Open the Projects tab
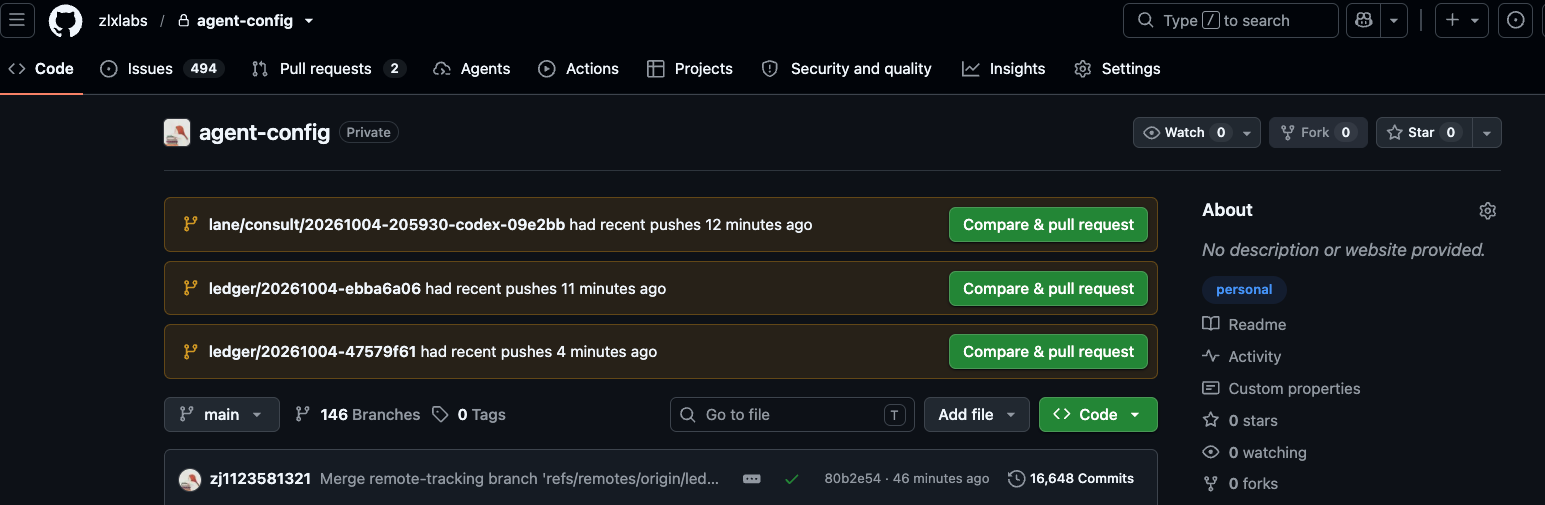Viewport: 1545px width, 505px height. point(690,69)
